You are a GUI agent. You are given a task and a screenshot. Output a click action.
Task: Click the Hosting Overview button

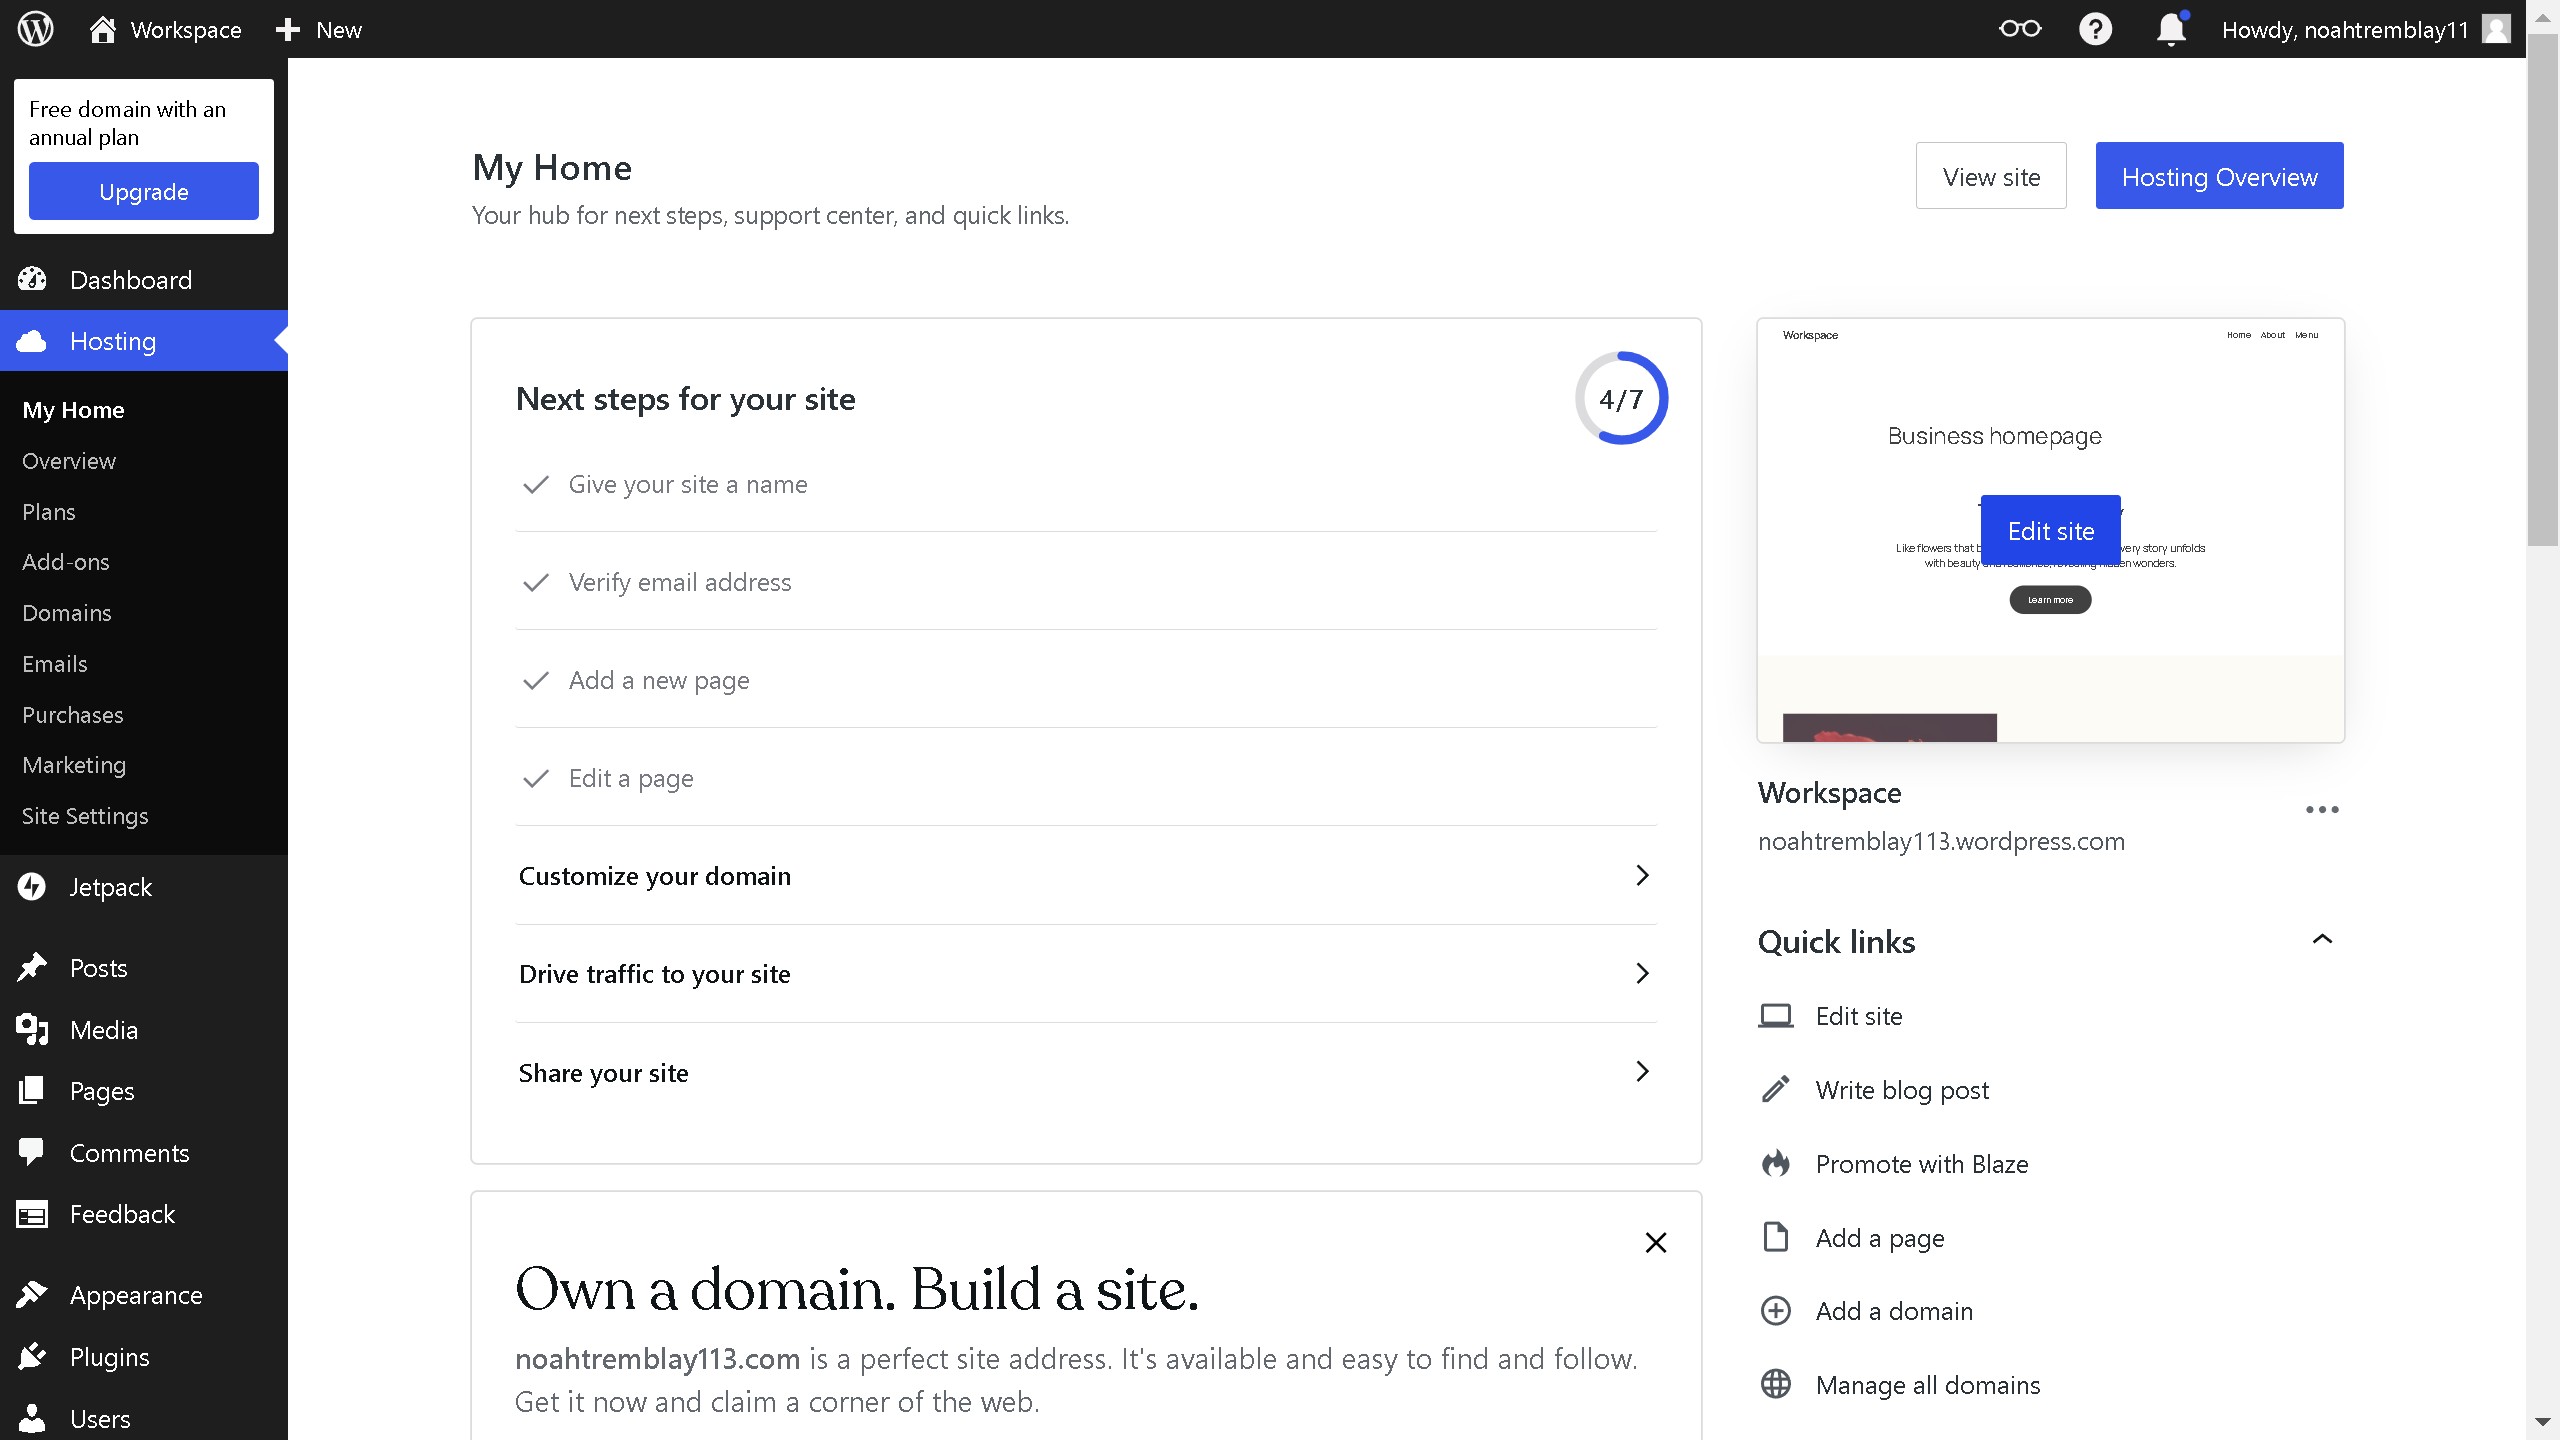pos(2219,175)
